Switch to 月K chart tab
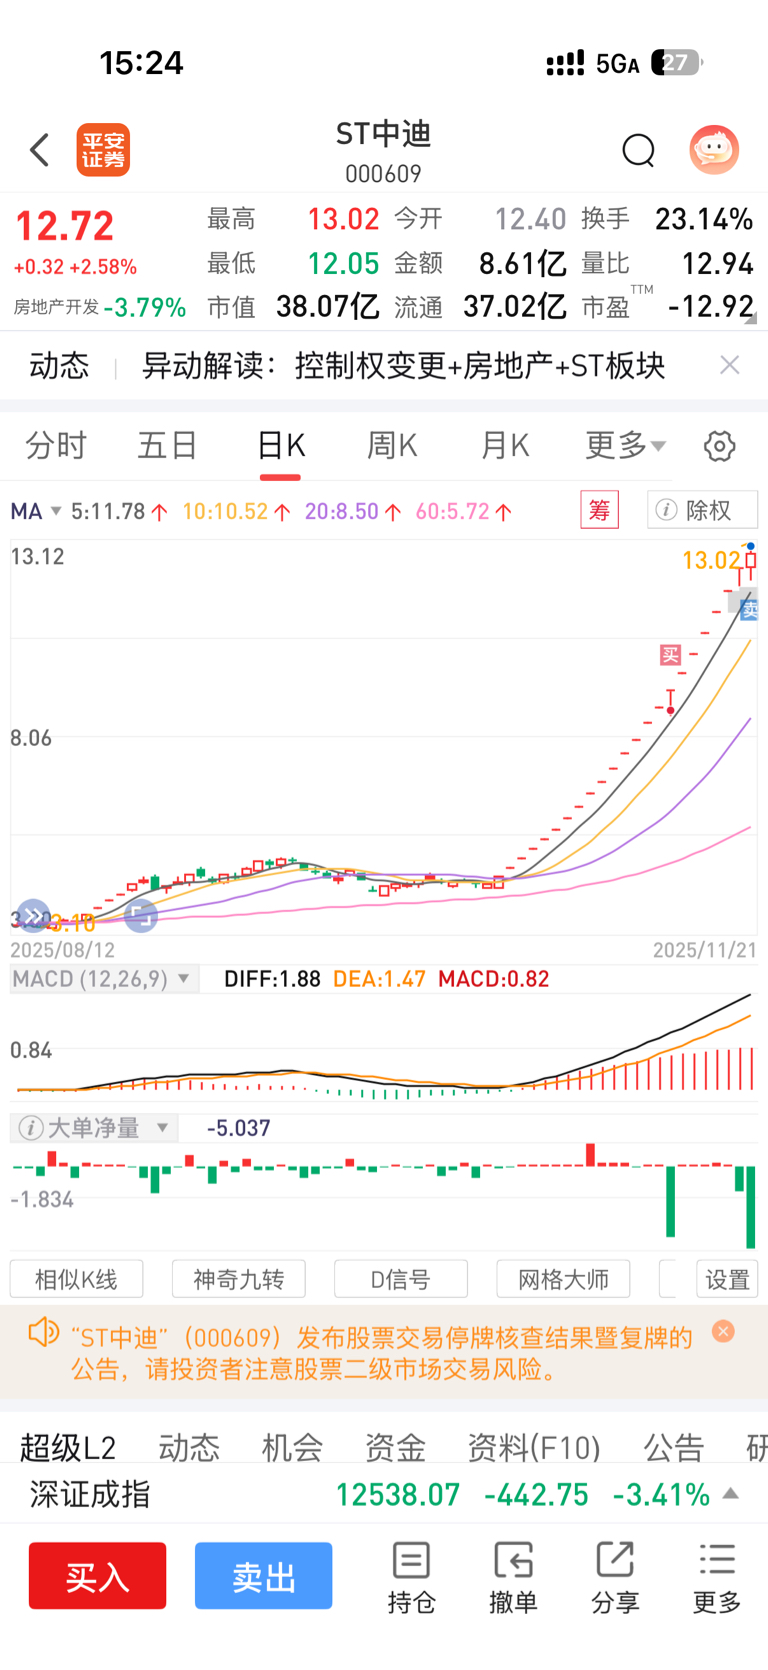This screenshot has width=768, height=1670. coord(505,445)
